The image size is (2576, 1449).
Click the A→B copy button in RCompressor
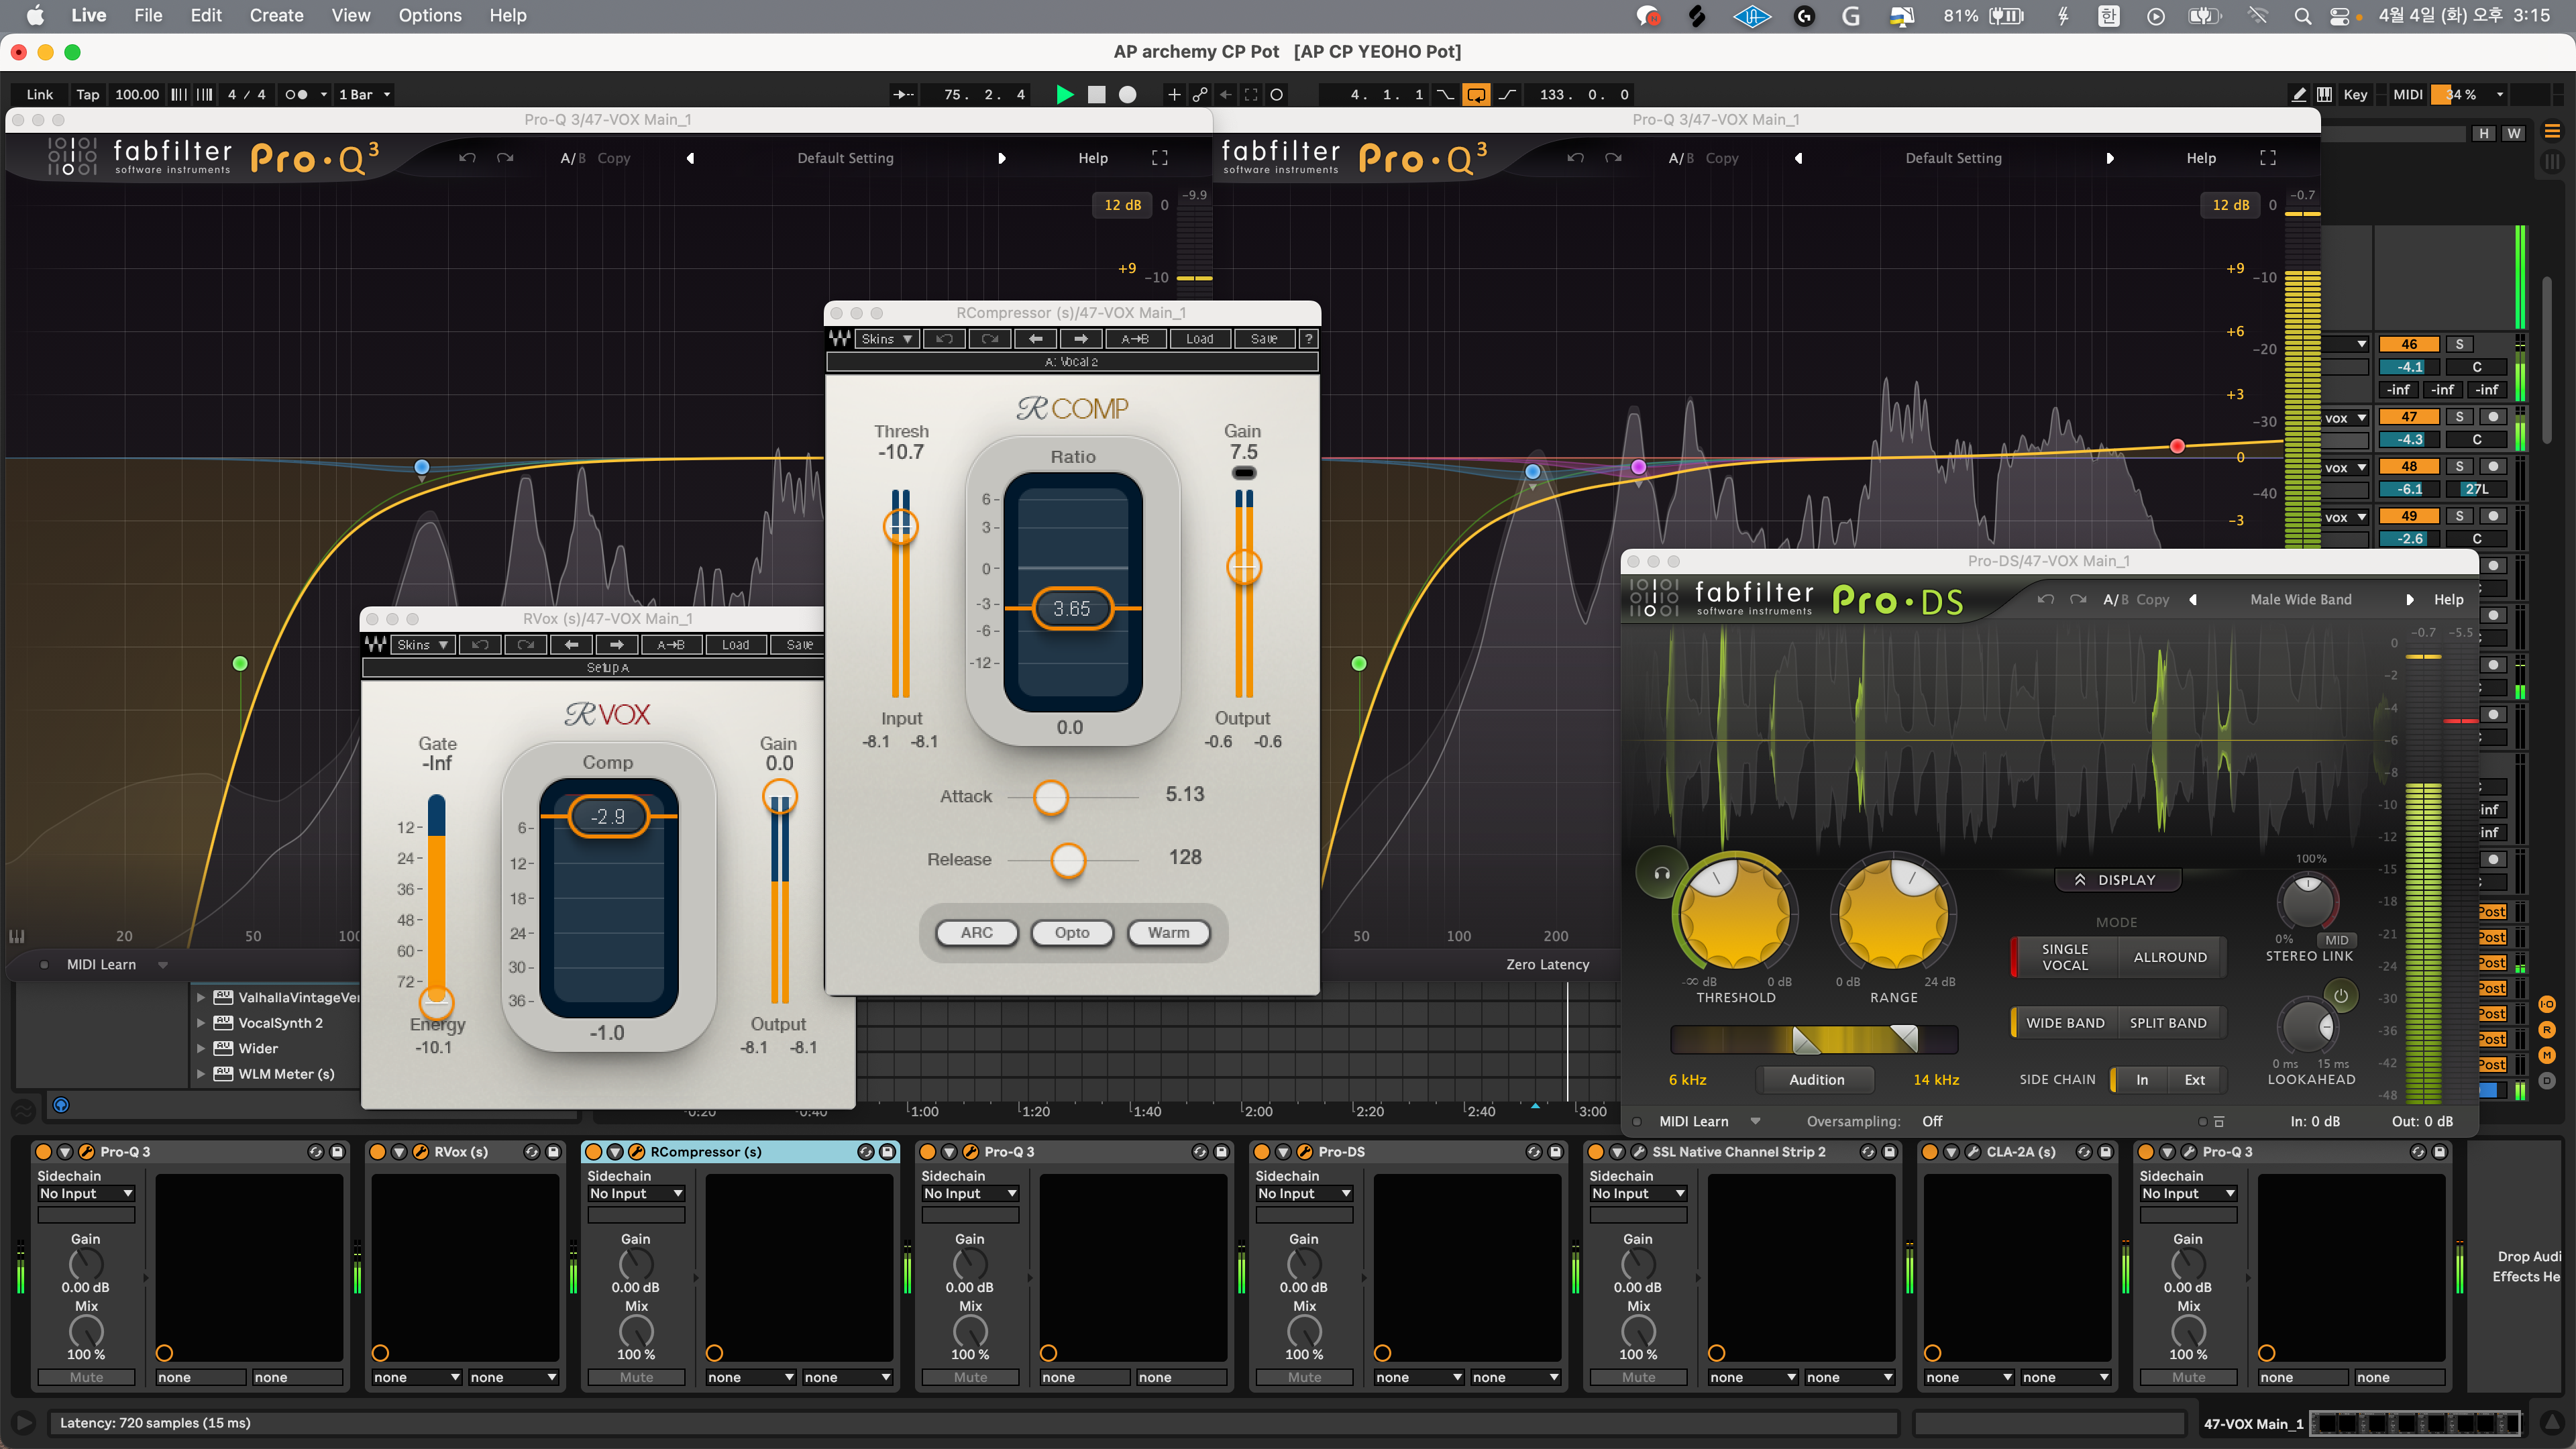click(1135, 339)
